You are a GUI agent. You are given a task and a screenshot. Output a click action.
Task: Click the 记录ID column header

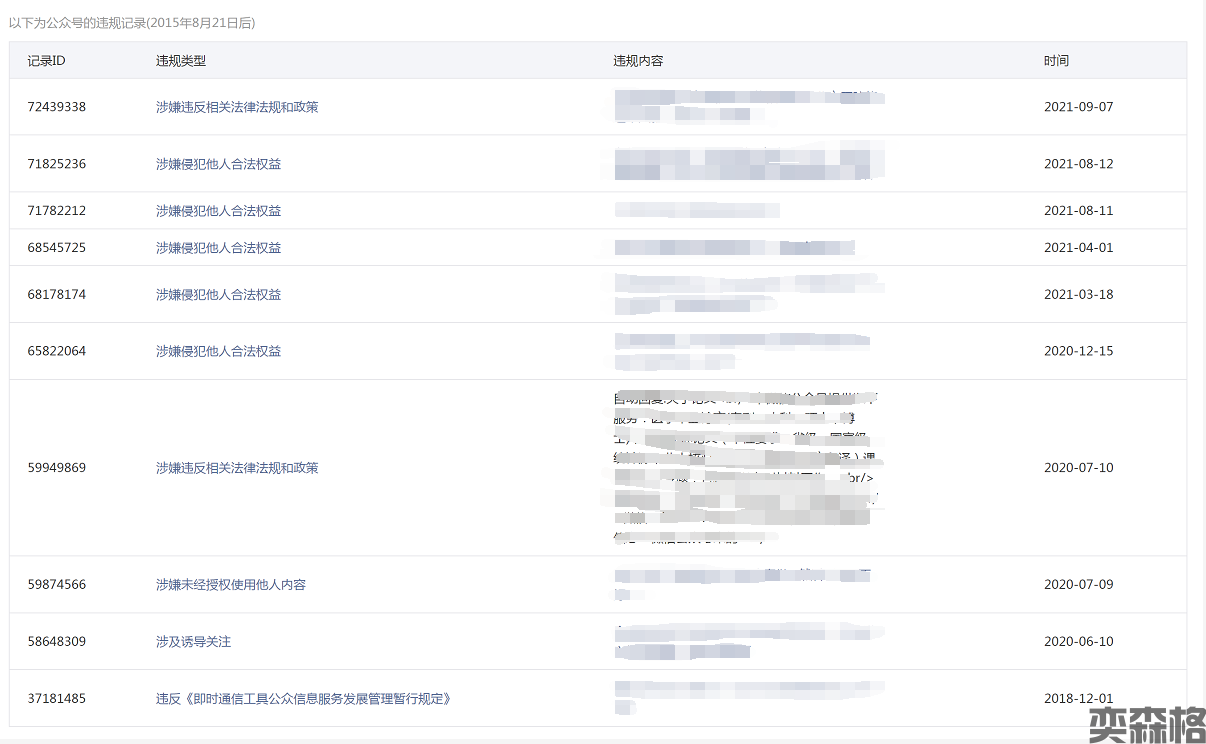[46, 61]
